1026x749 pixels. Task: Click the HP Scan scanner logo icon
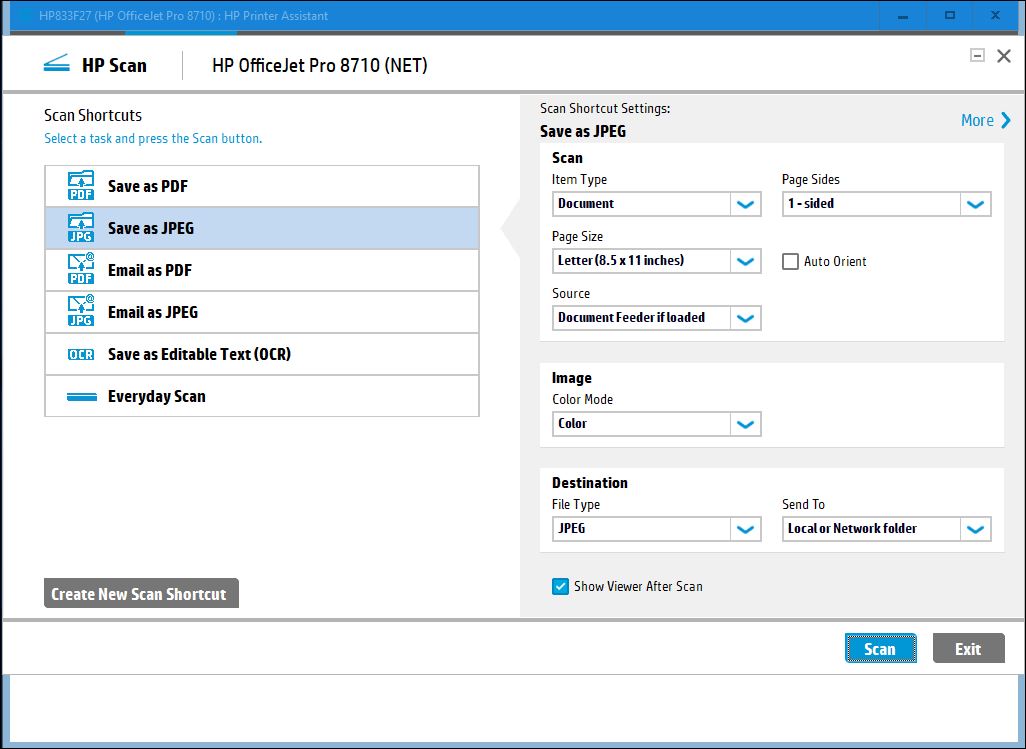coord(57,65)
